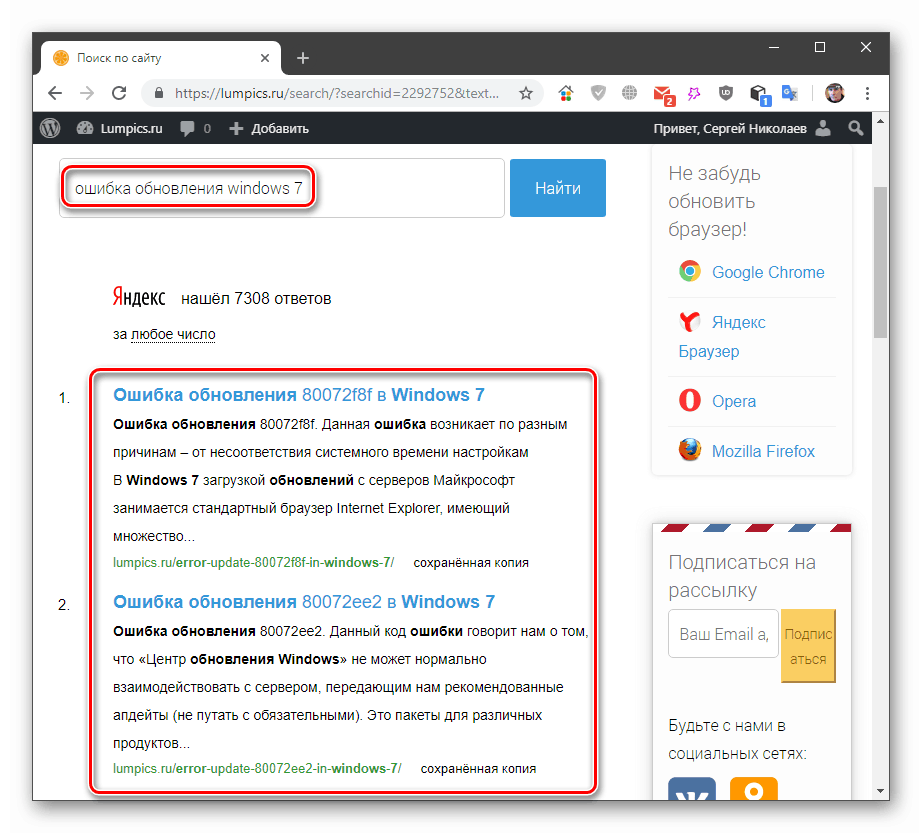Image resolution: width=922 pixels, height=833 pixels.
Task: Bookmark this page with the star icon
Action: (x=526, y=92)
